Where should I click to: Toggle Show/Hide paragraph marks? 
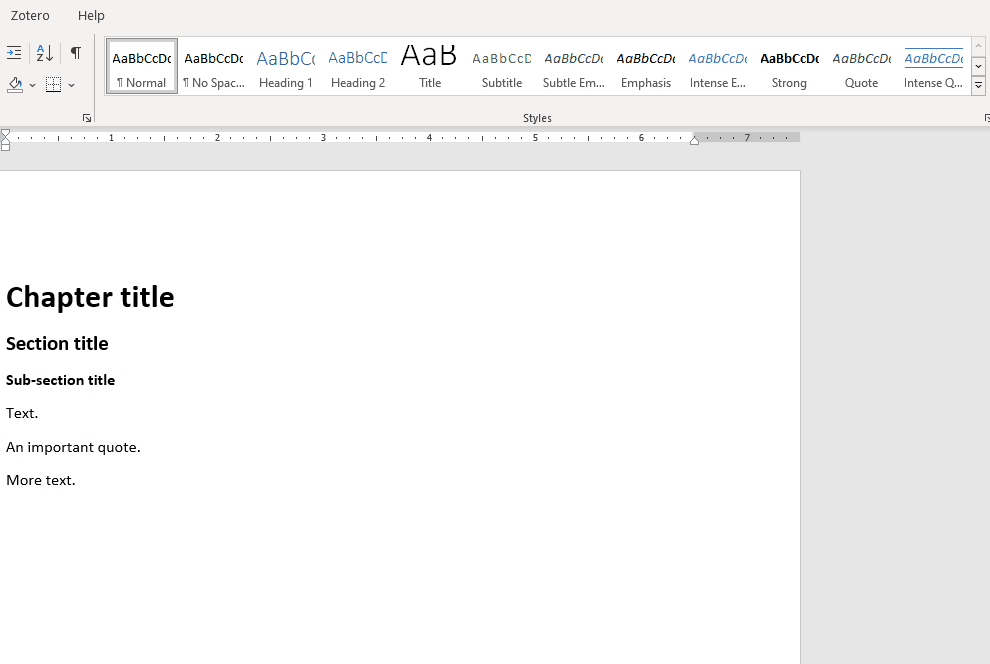[x=76, y=53]
